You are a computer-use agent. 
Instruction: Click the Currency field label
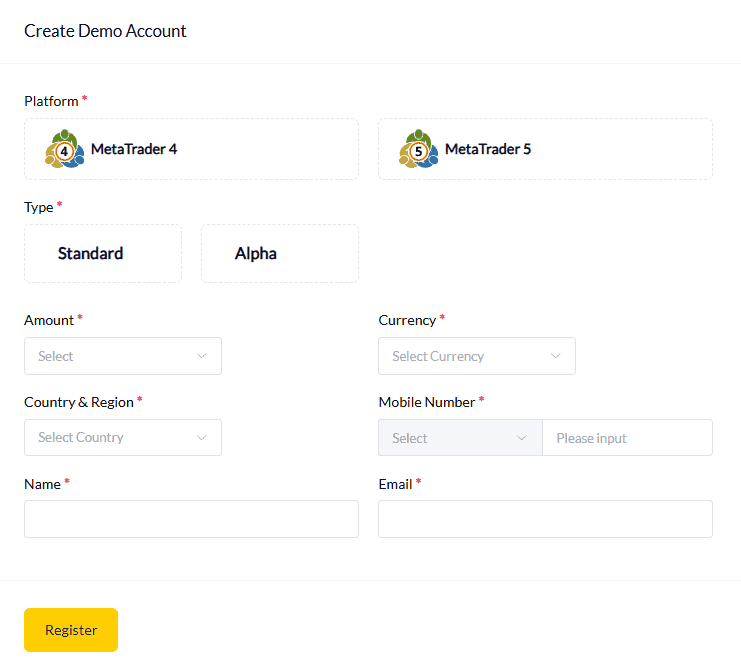click(407, 320)
